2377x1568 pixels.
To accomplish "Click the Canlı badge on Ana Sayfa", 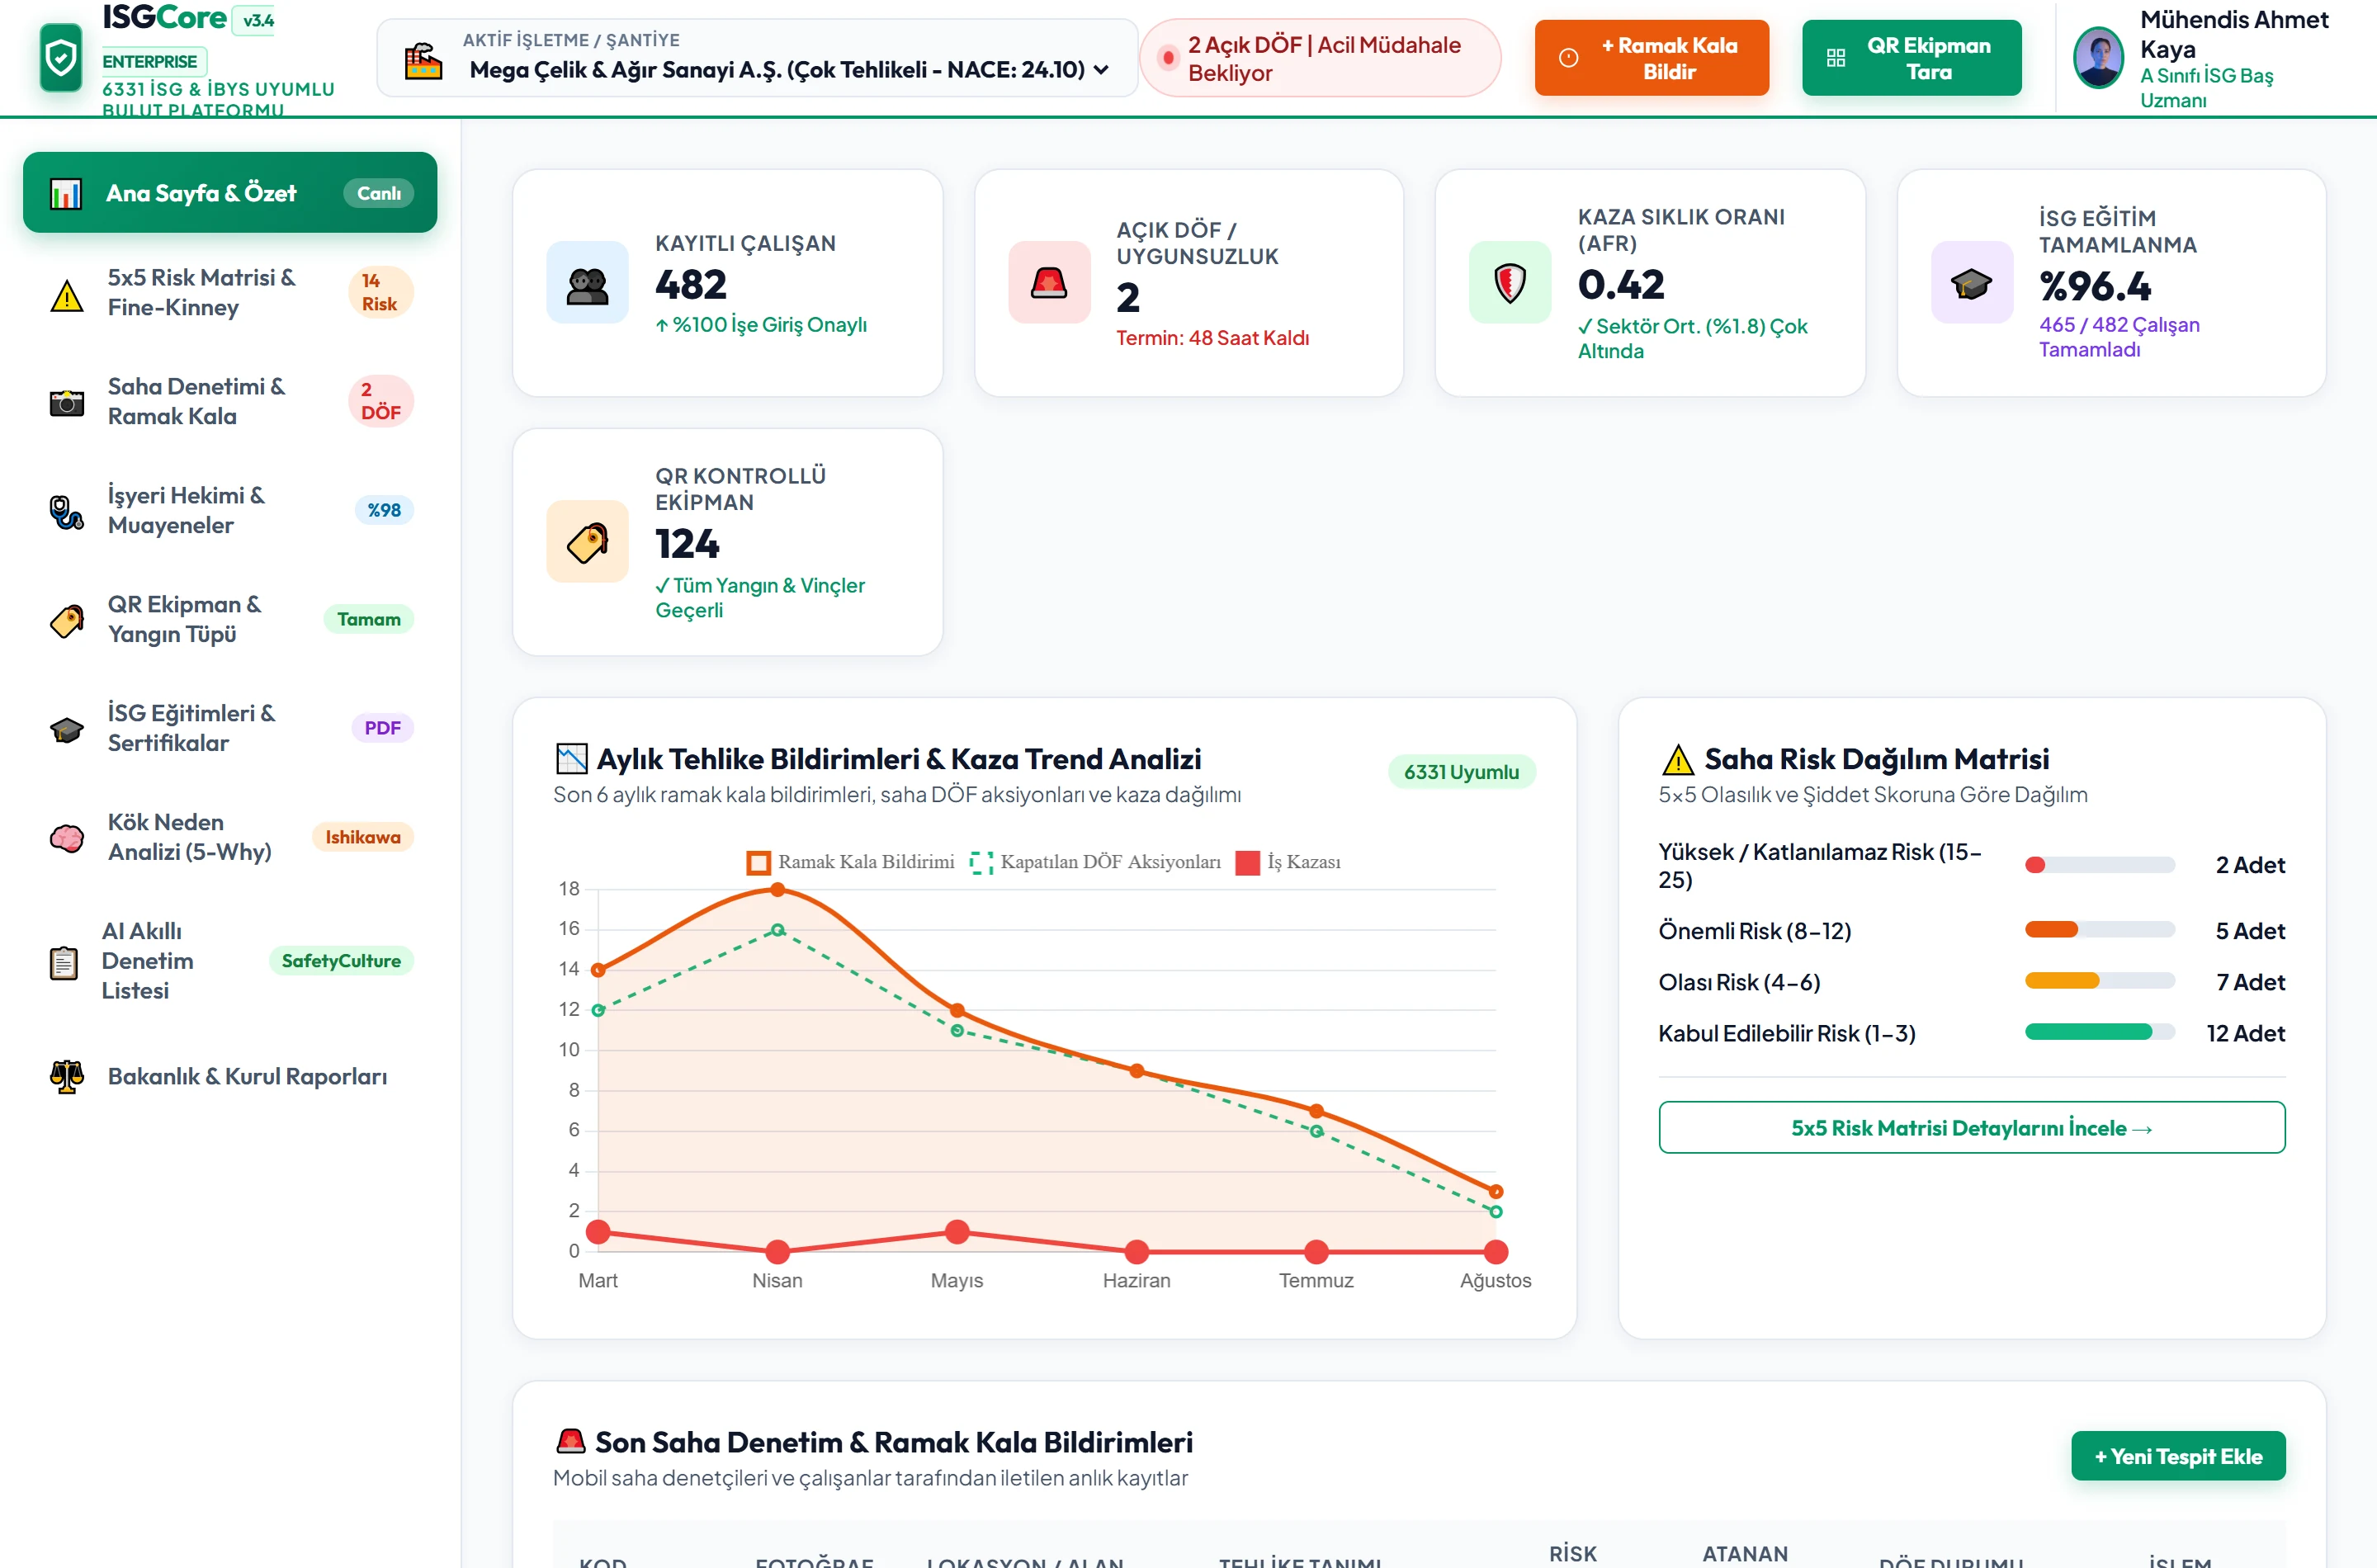I will point(379,194).
